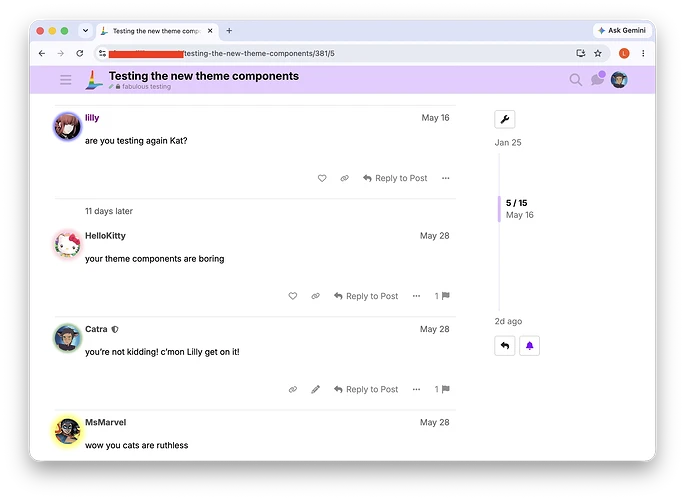Close the Testing the new theme tab
Image resolution: width=684 pixels, height=500 pixels.
coord(210,31)
